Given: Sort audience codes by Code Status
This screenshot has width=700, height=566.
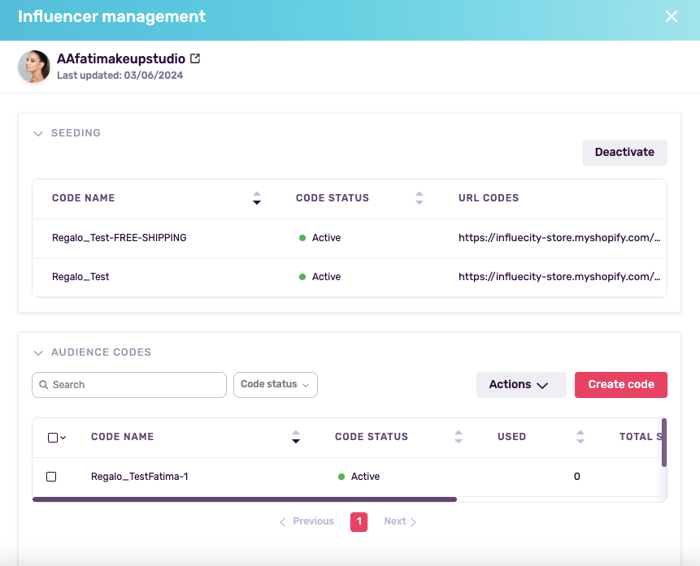Looking at the screenshot, I should (458, 437).
